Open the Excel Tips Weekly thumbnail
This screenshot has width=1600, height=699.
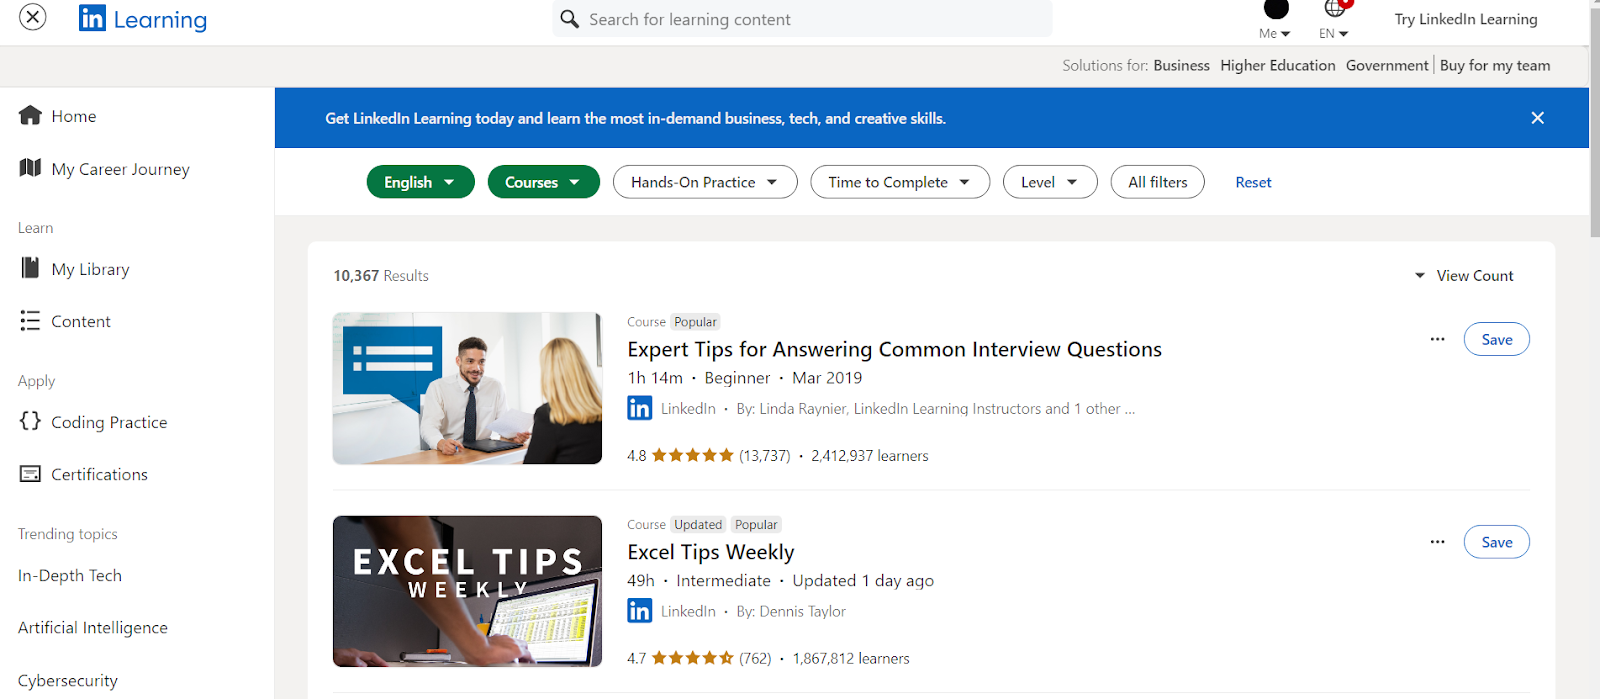pyautogui.click(x=467, y=591)
